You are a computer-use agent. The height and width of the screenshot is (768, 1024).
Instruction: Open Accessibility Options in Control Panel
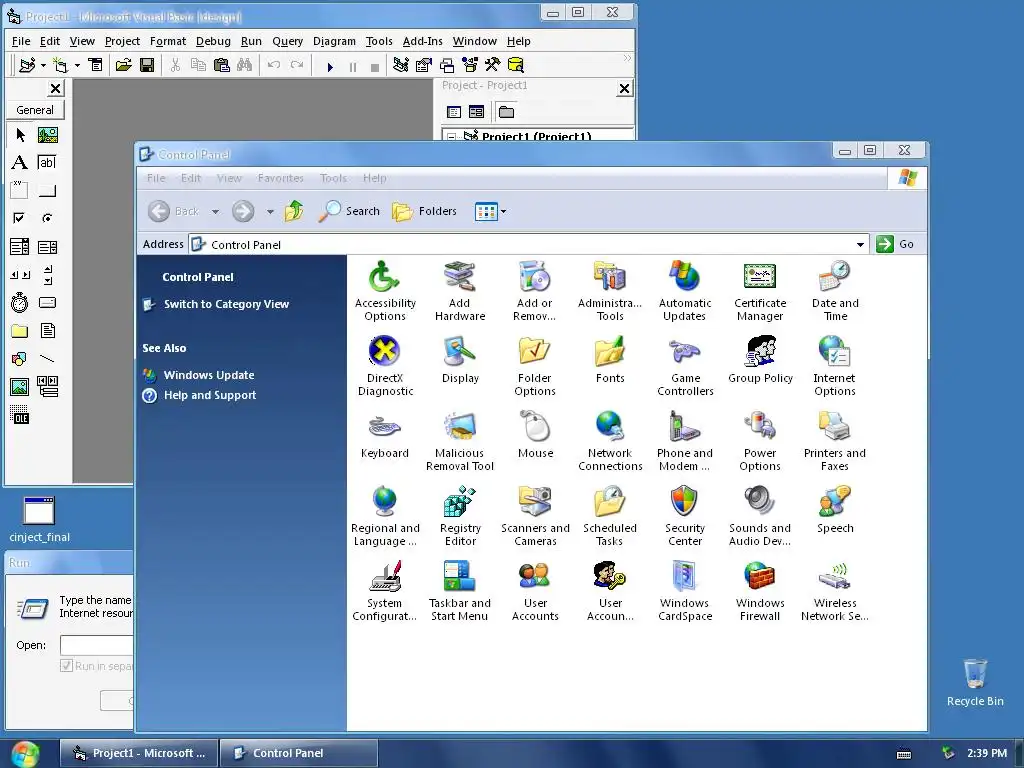(385, 291)
